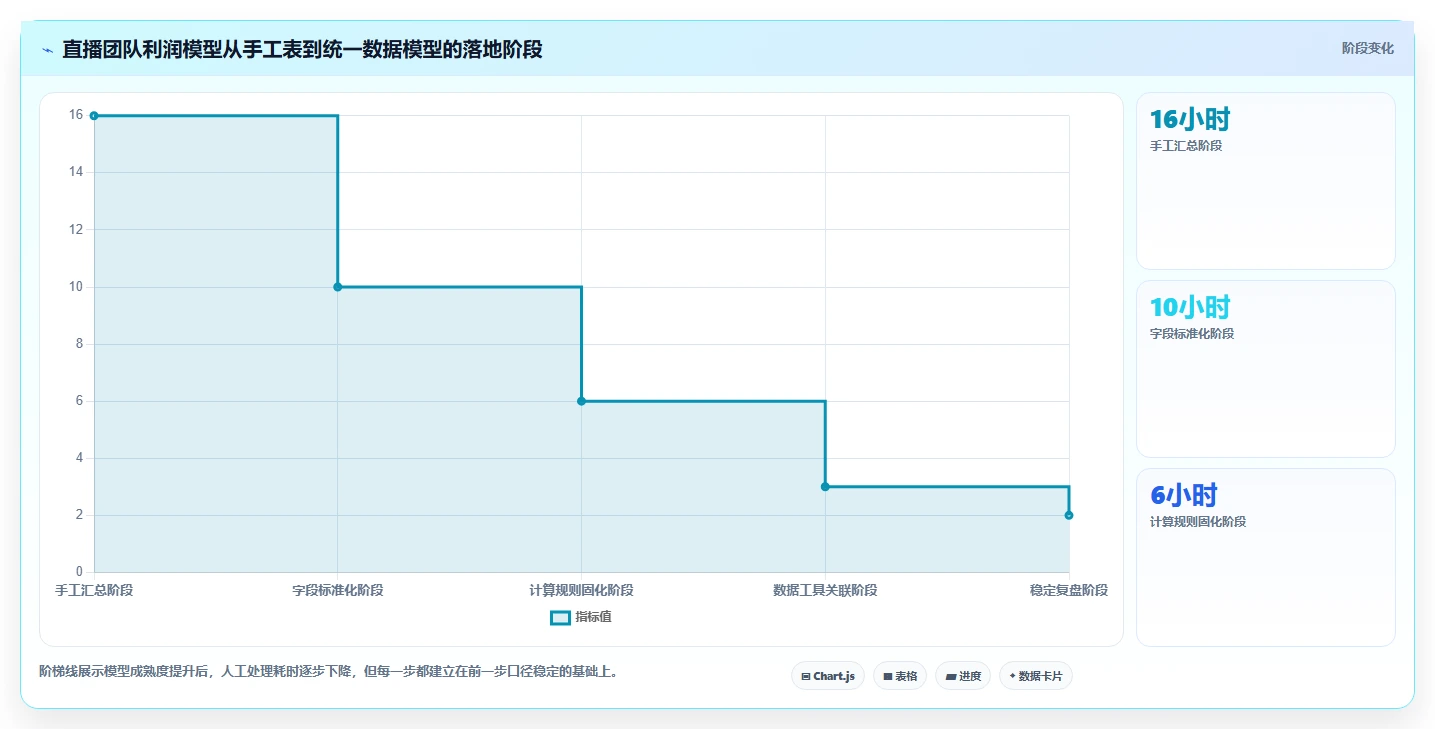Click data point at 字段标准化阶段 (10)
This screenshot has height=729, width=1435.
click(x=337, y=287)
